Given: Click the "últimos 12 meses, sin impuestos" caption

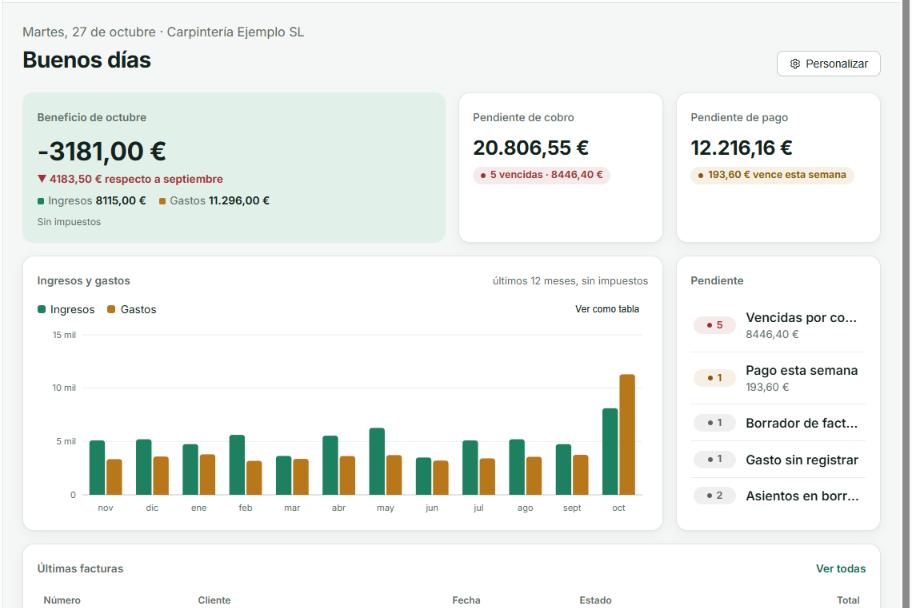Looking at the screenshot, I should (570, 281).
